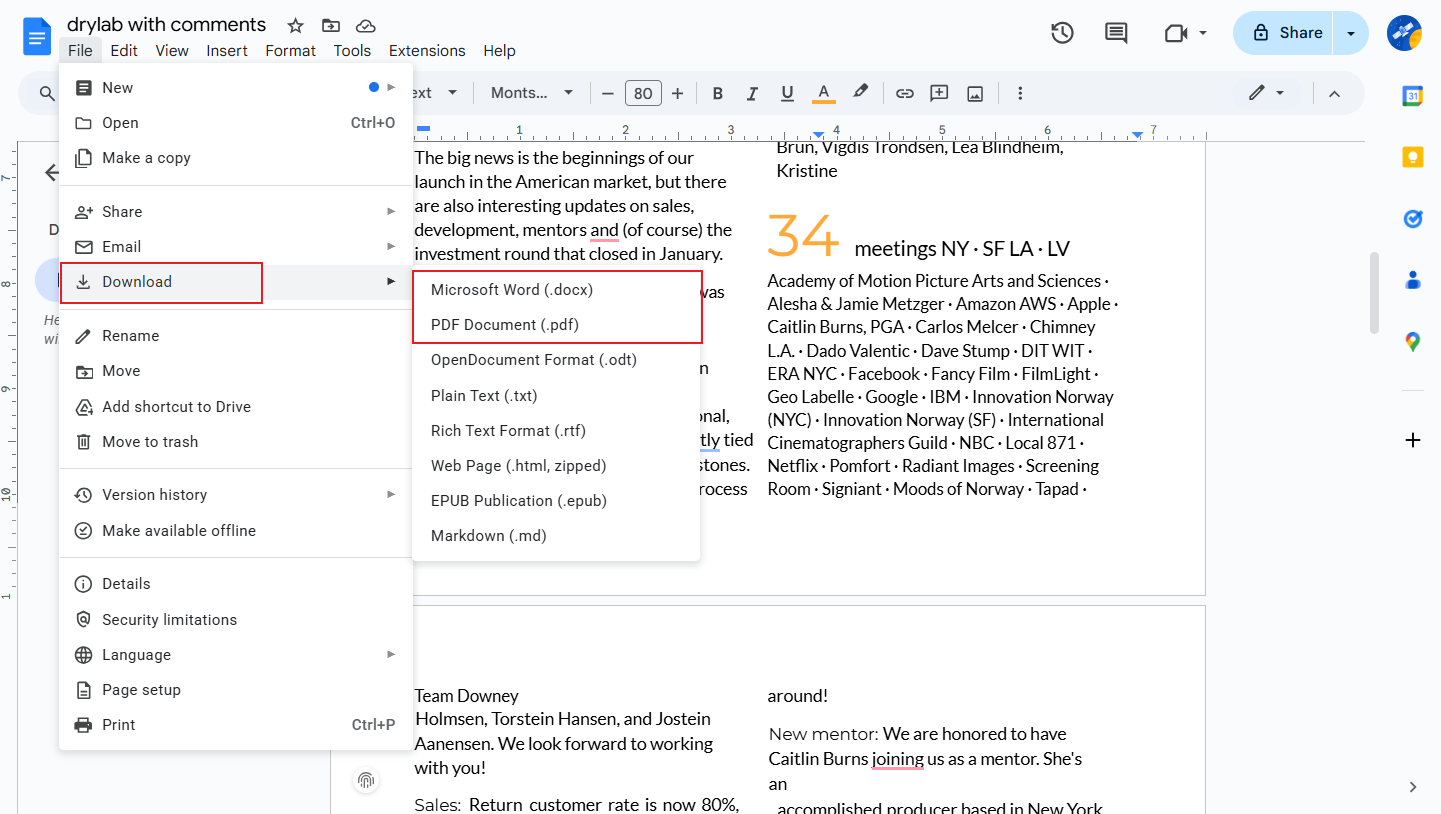This screenshot has width=1441, height=814.
Task: Toggle underline formatting
Action: (787, 92)
